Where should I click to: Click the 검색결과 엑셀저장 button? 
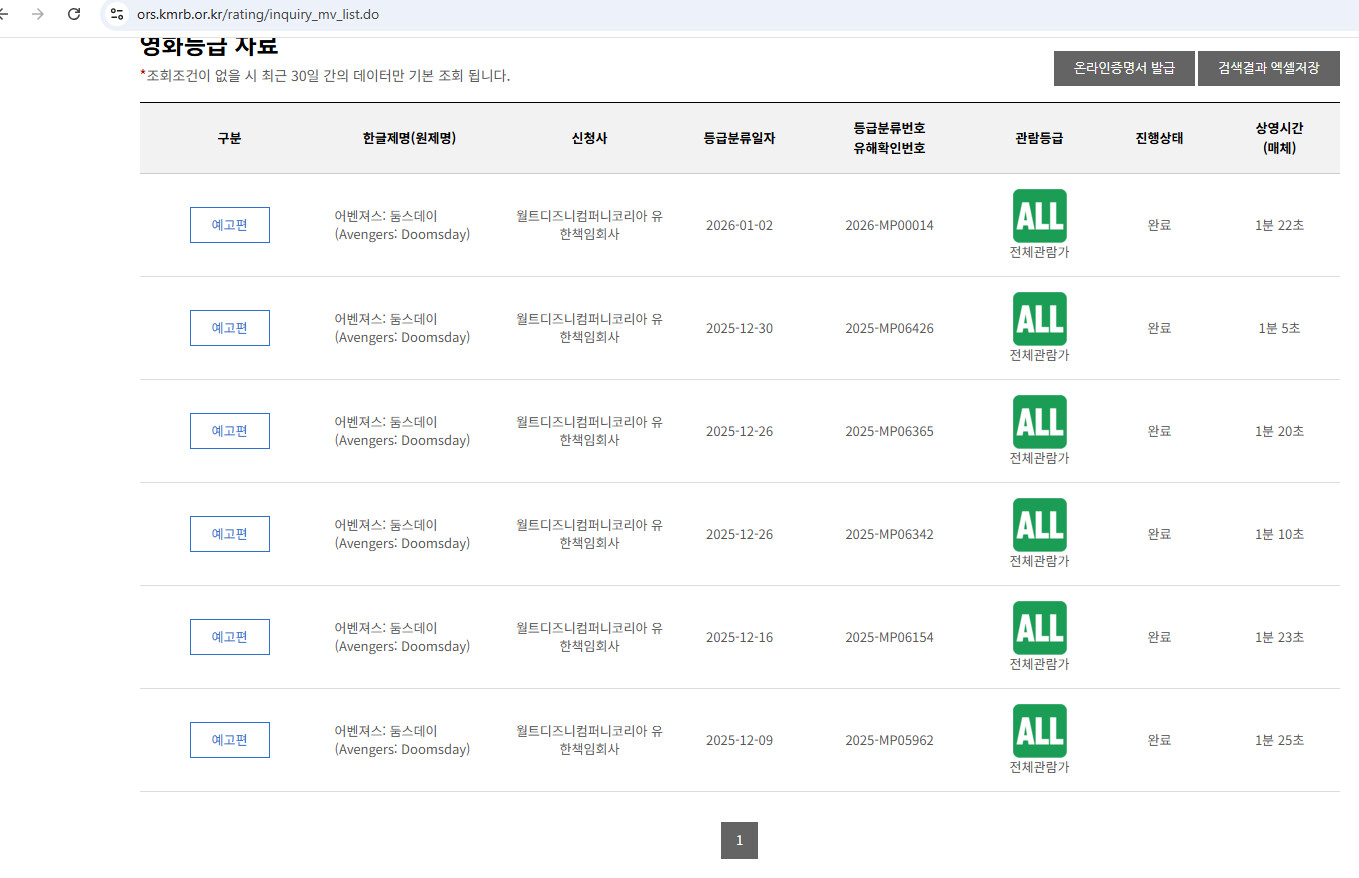(1268, 68)
